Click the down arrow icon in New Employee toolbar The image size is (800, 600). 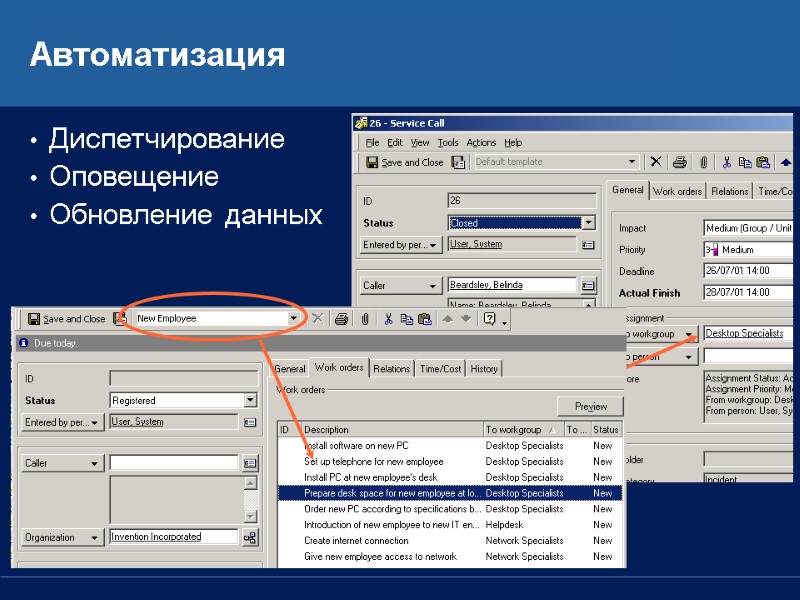click(x=466, y=319)
